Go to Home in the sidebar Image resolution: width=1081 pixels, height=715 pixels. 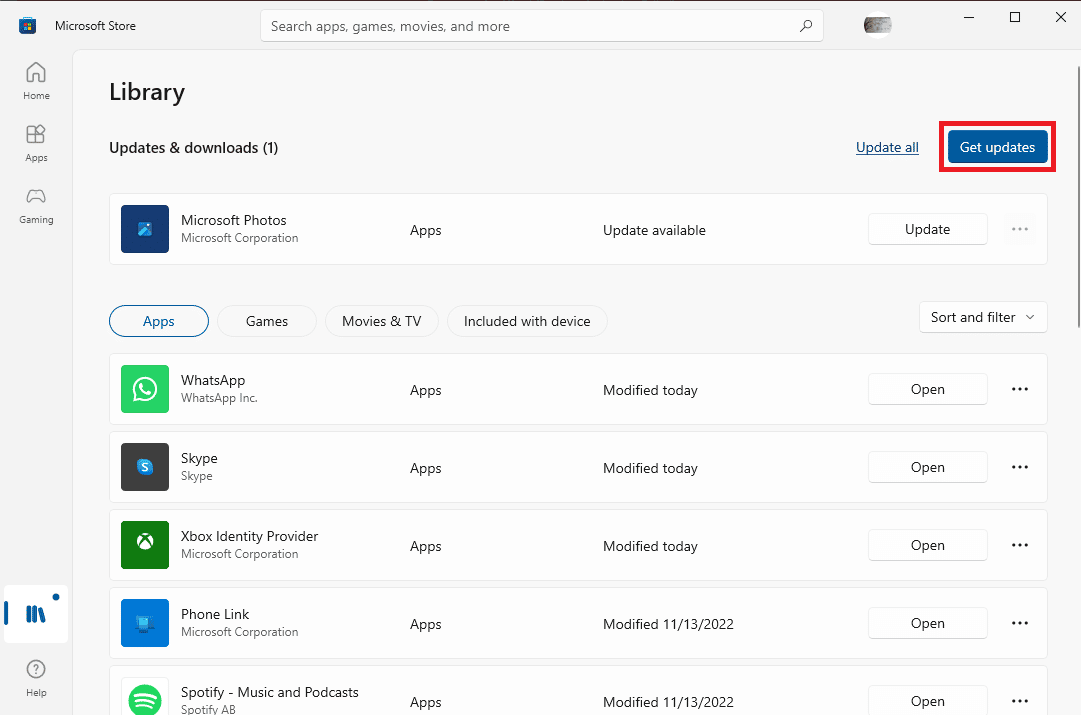click(36, 80)
